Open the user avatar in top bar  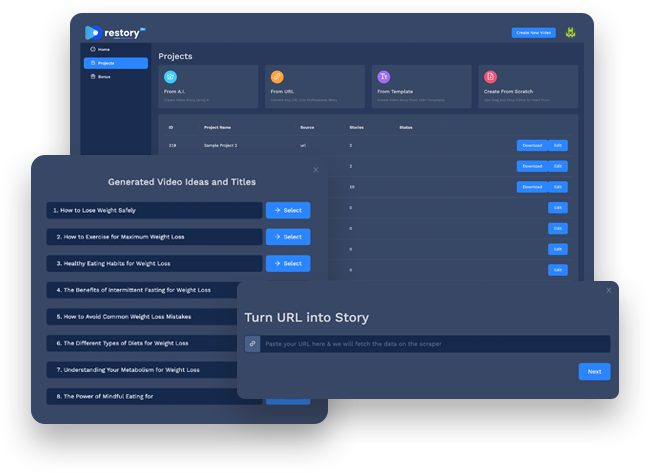(570, 33)
